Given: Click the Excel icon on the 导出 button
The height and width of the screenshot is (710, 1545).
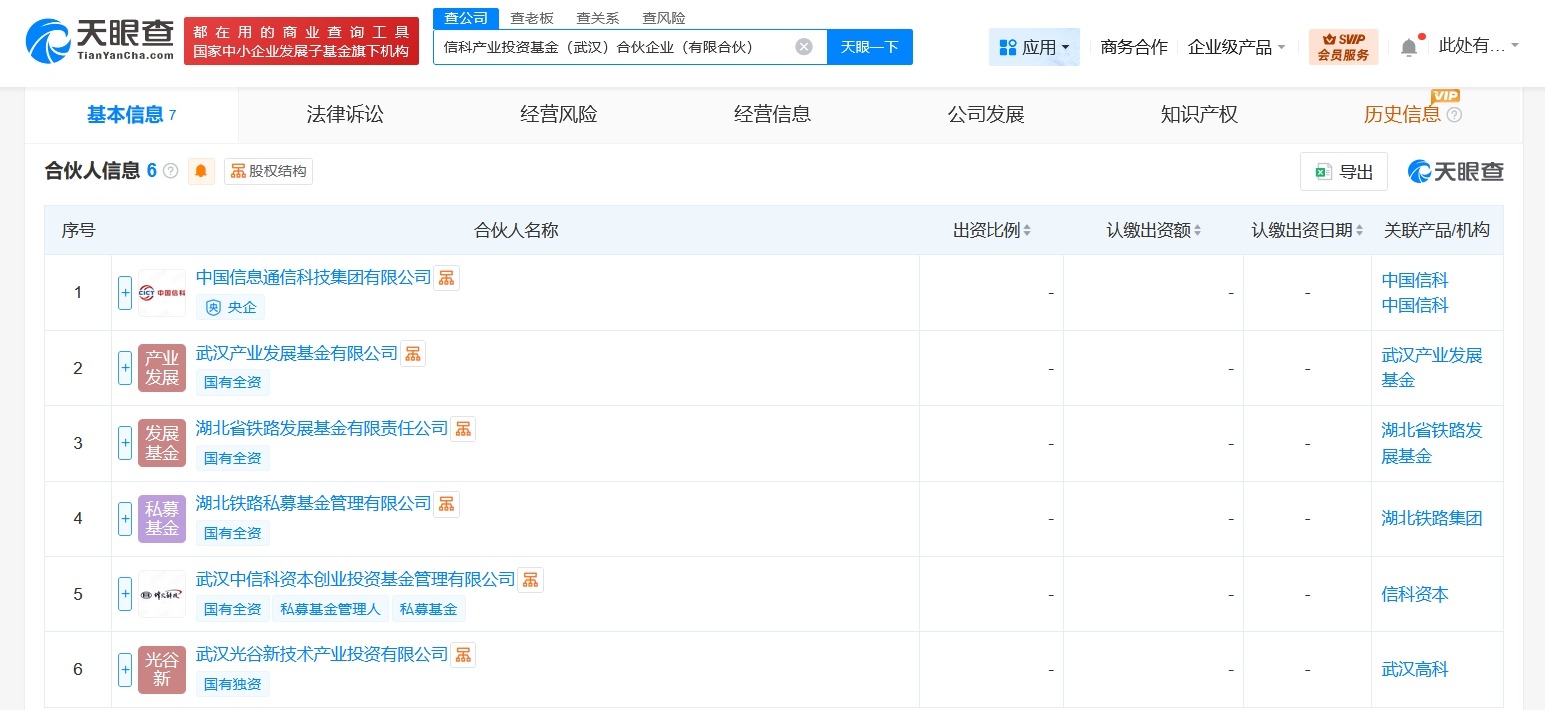Looking at the screenshot, I should coord(1322,171).
